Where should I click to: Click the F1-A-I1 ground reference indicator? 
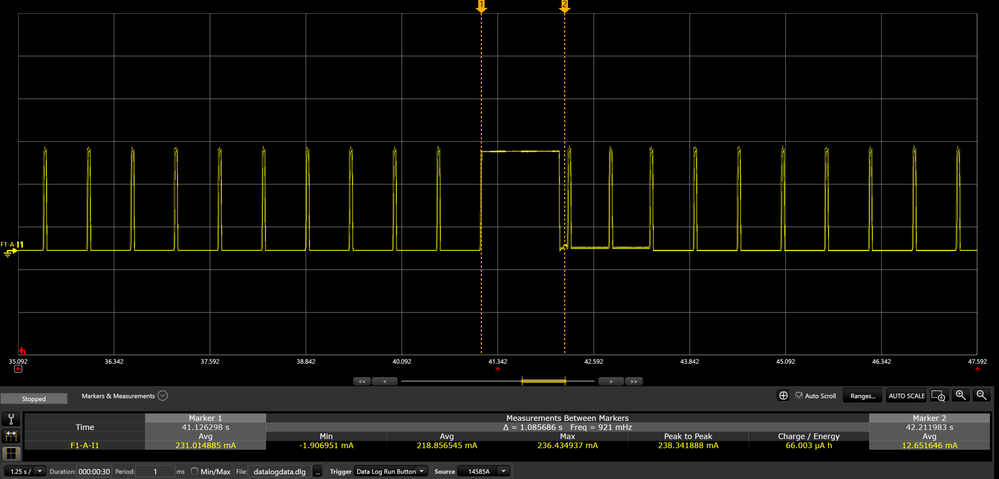point(10,253)
